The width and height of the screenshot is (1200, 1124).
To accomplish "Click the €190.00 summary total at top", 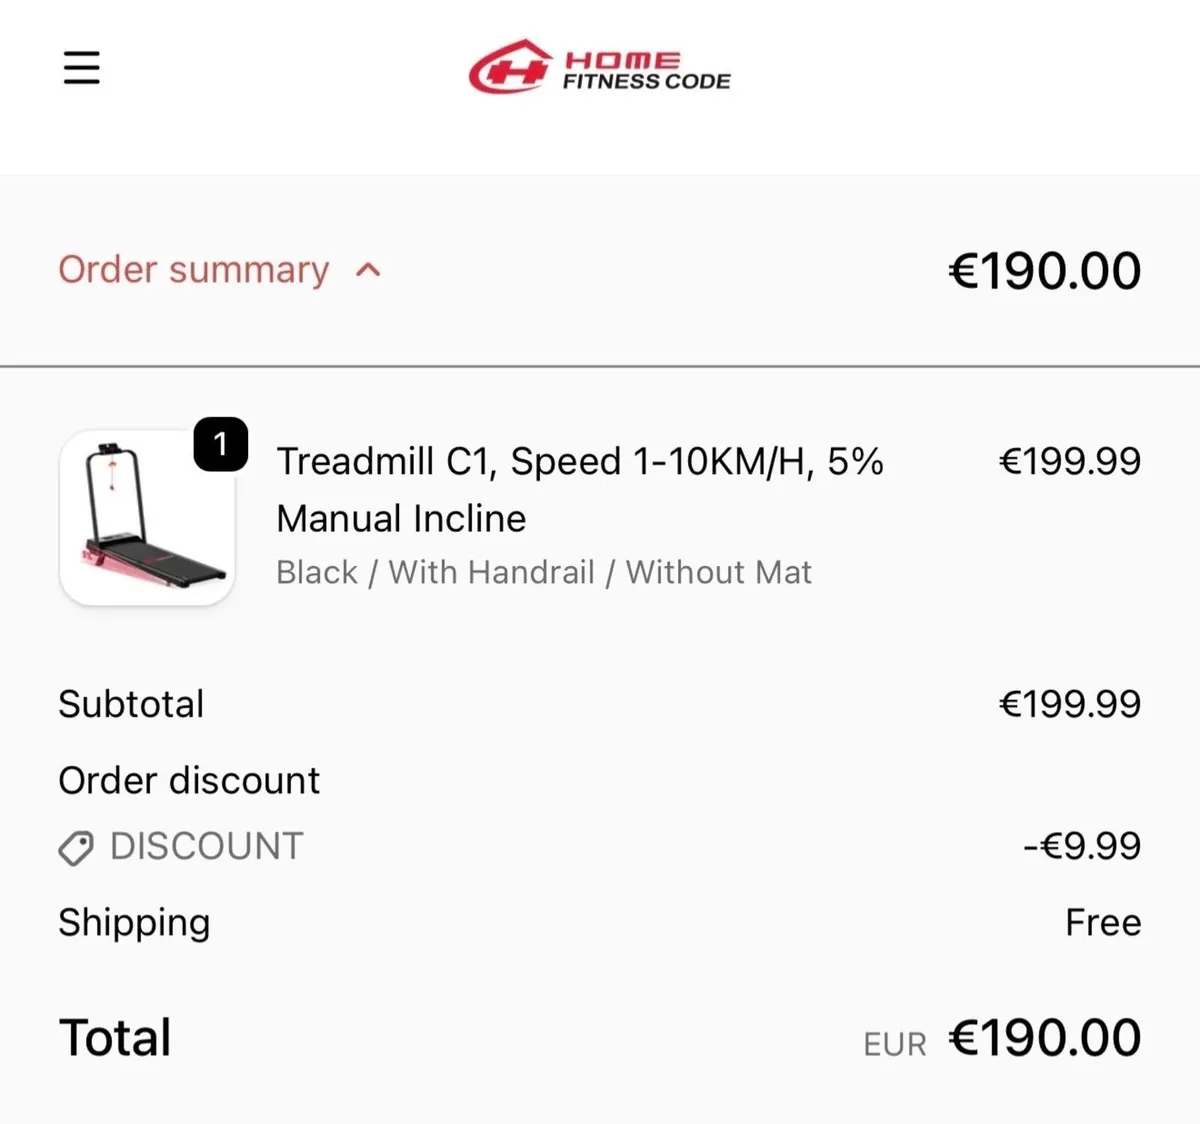I will coord(1044,270).
